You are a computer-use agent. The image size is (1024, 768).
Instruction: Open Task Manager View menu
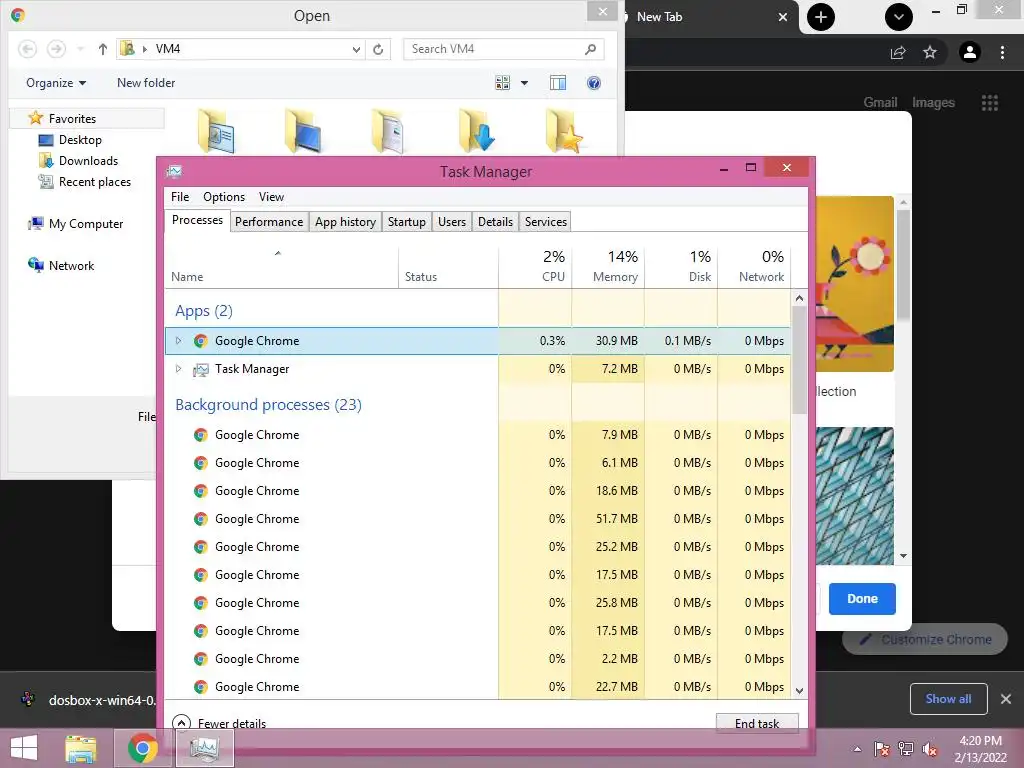pos(271,197)
